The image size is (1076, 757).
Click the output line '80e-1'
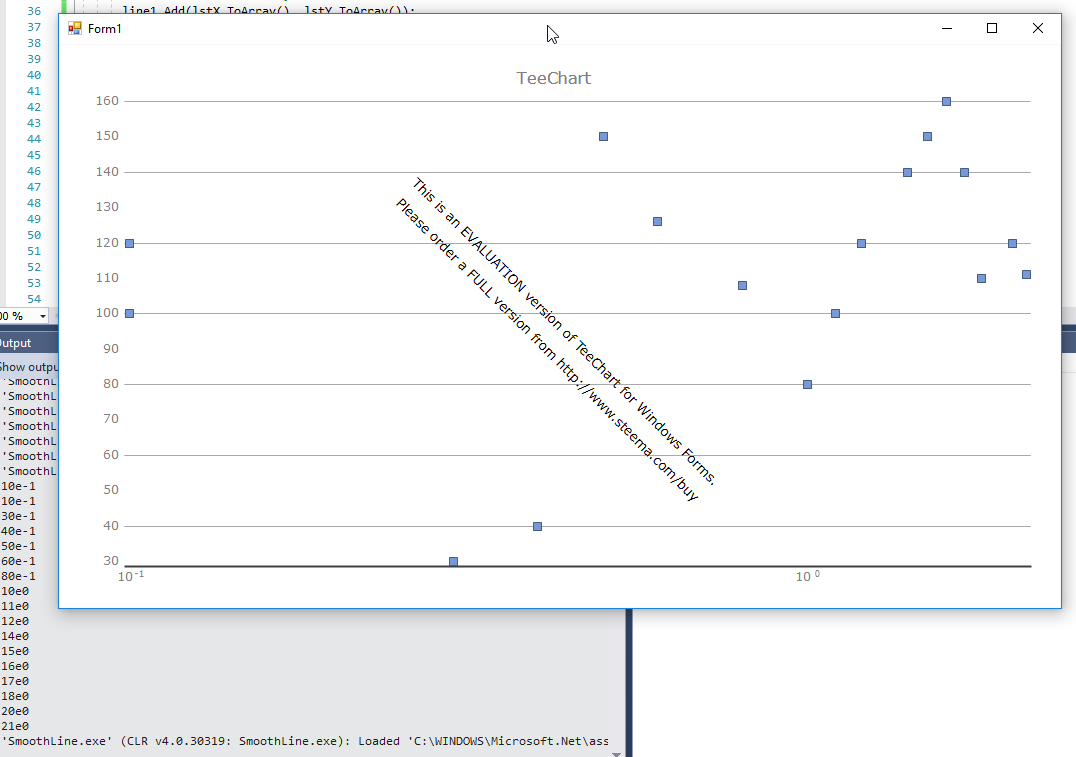point(19,577)
